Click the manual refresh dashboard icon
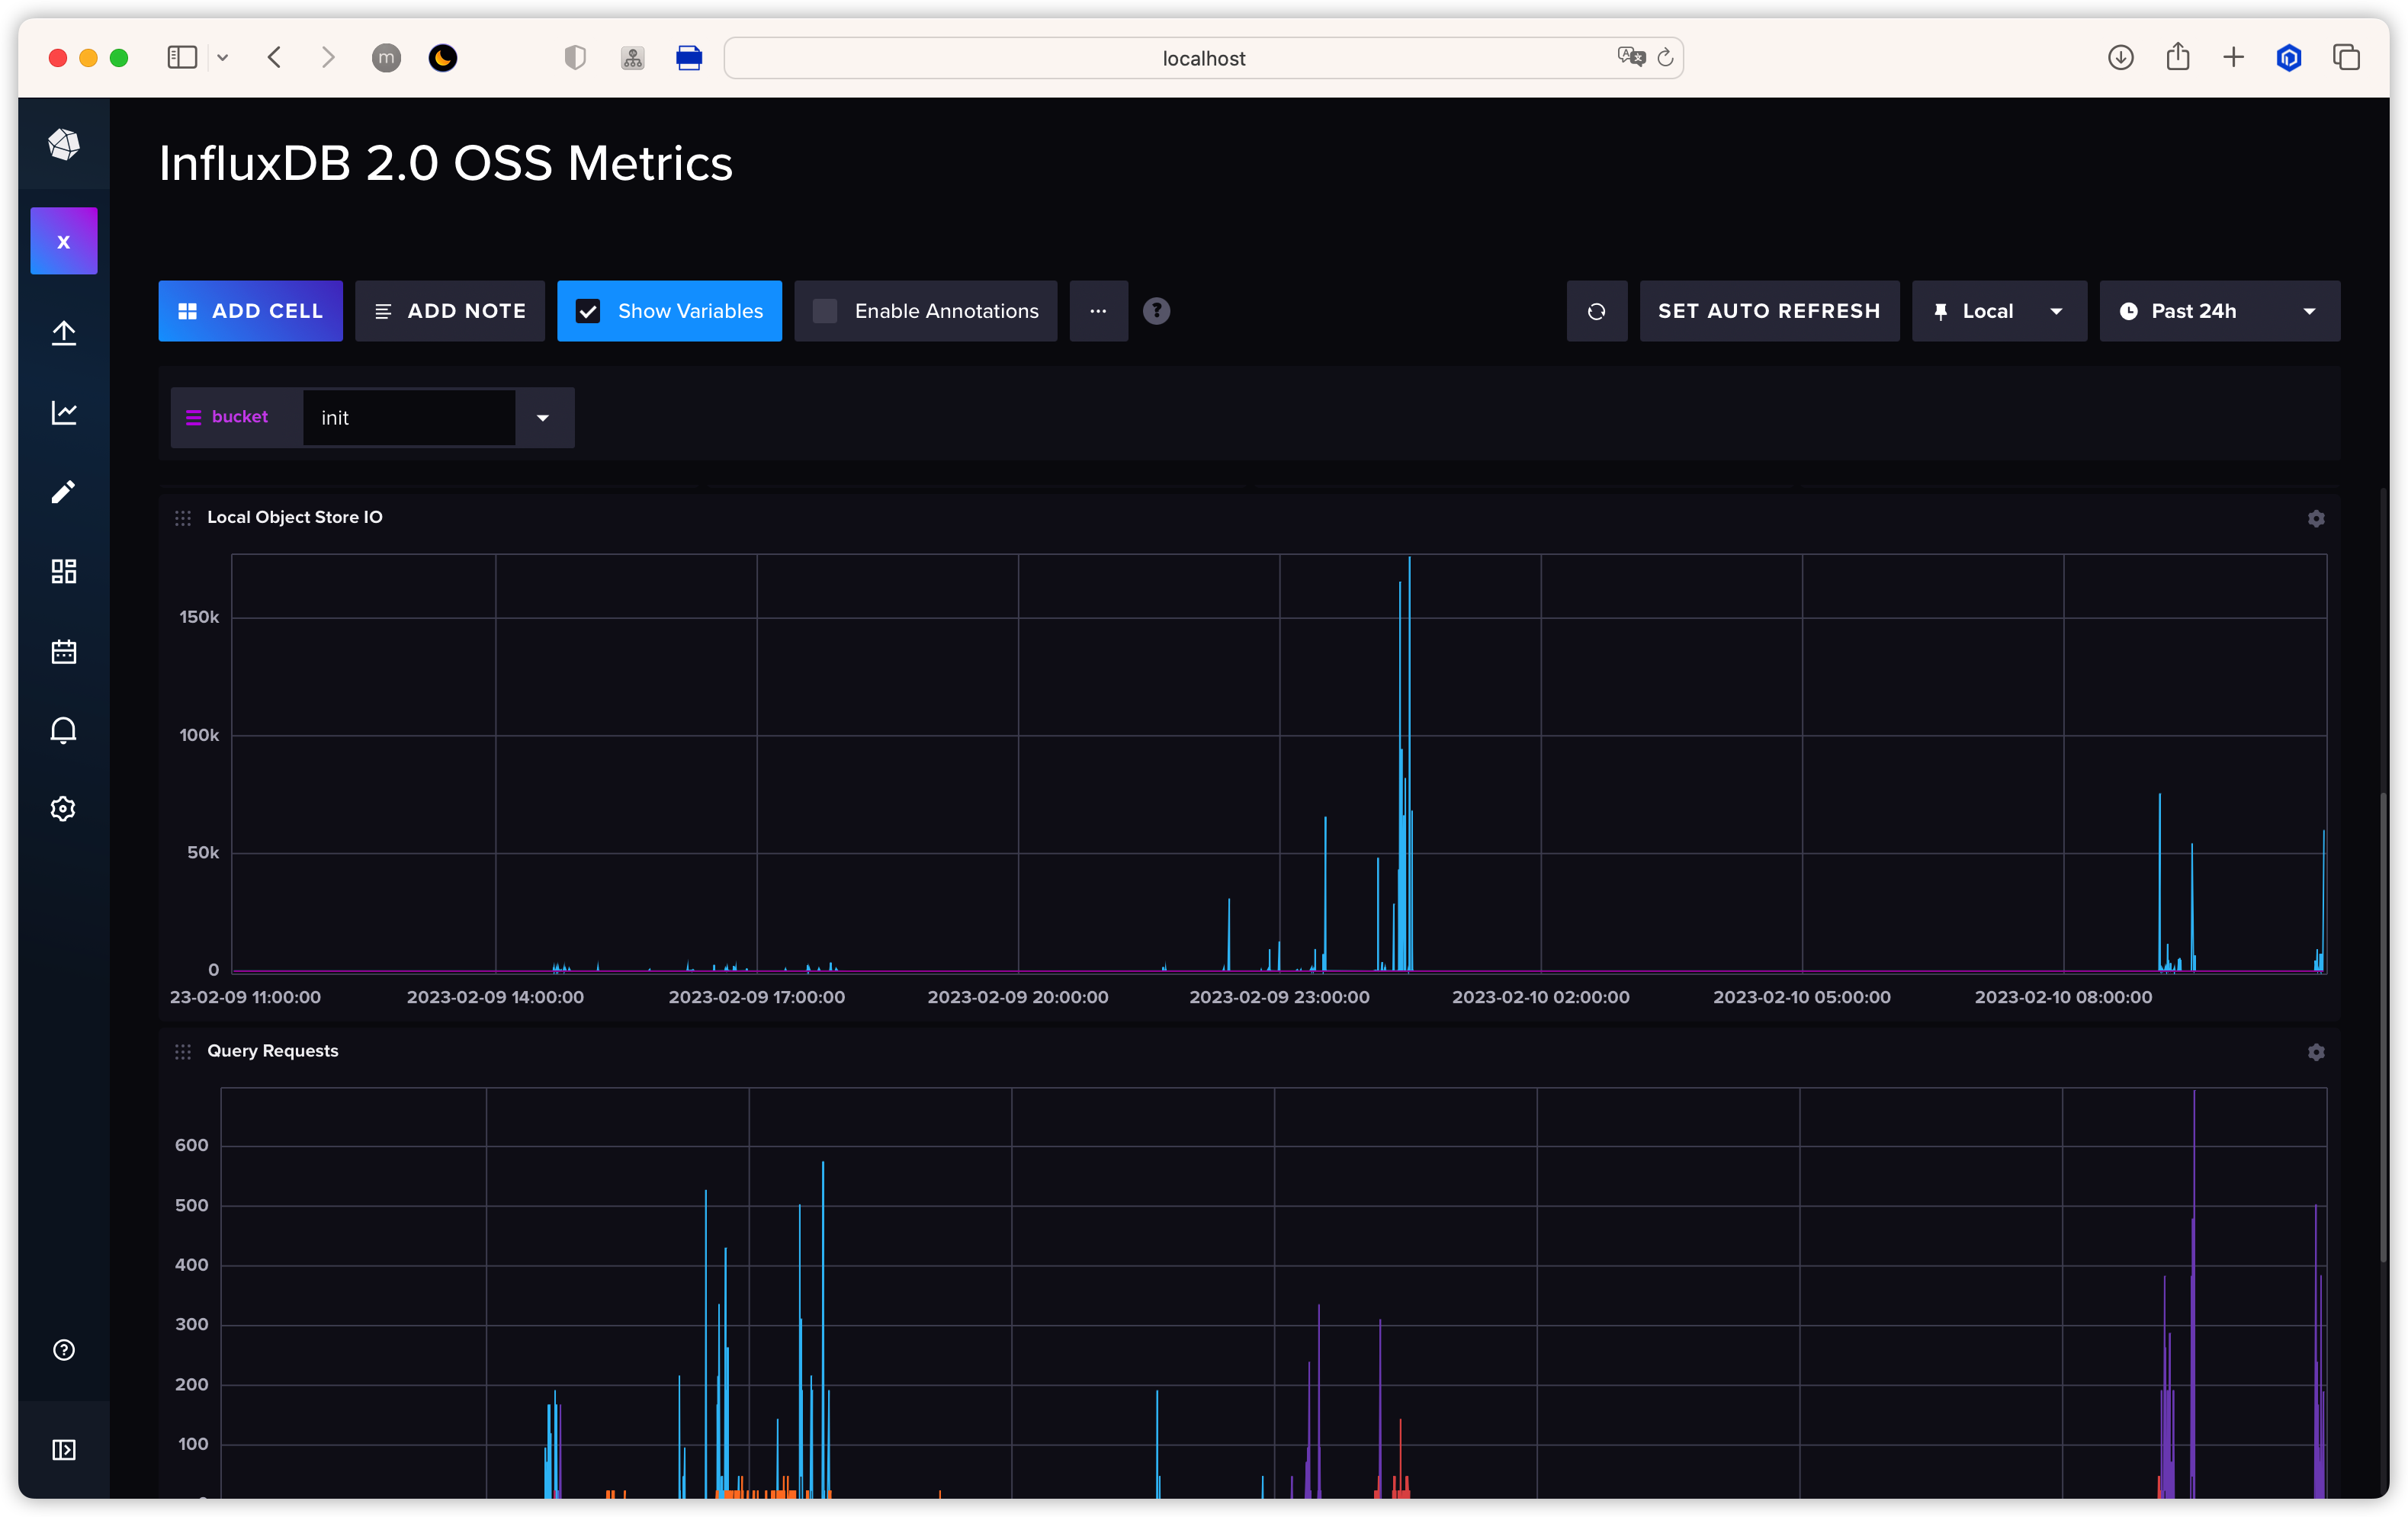Viewport: 2408px width, 1517px height. pyautogui.click(x=1596, y=311)
